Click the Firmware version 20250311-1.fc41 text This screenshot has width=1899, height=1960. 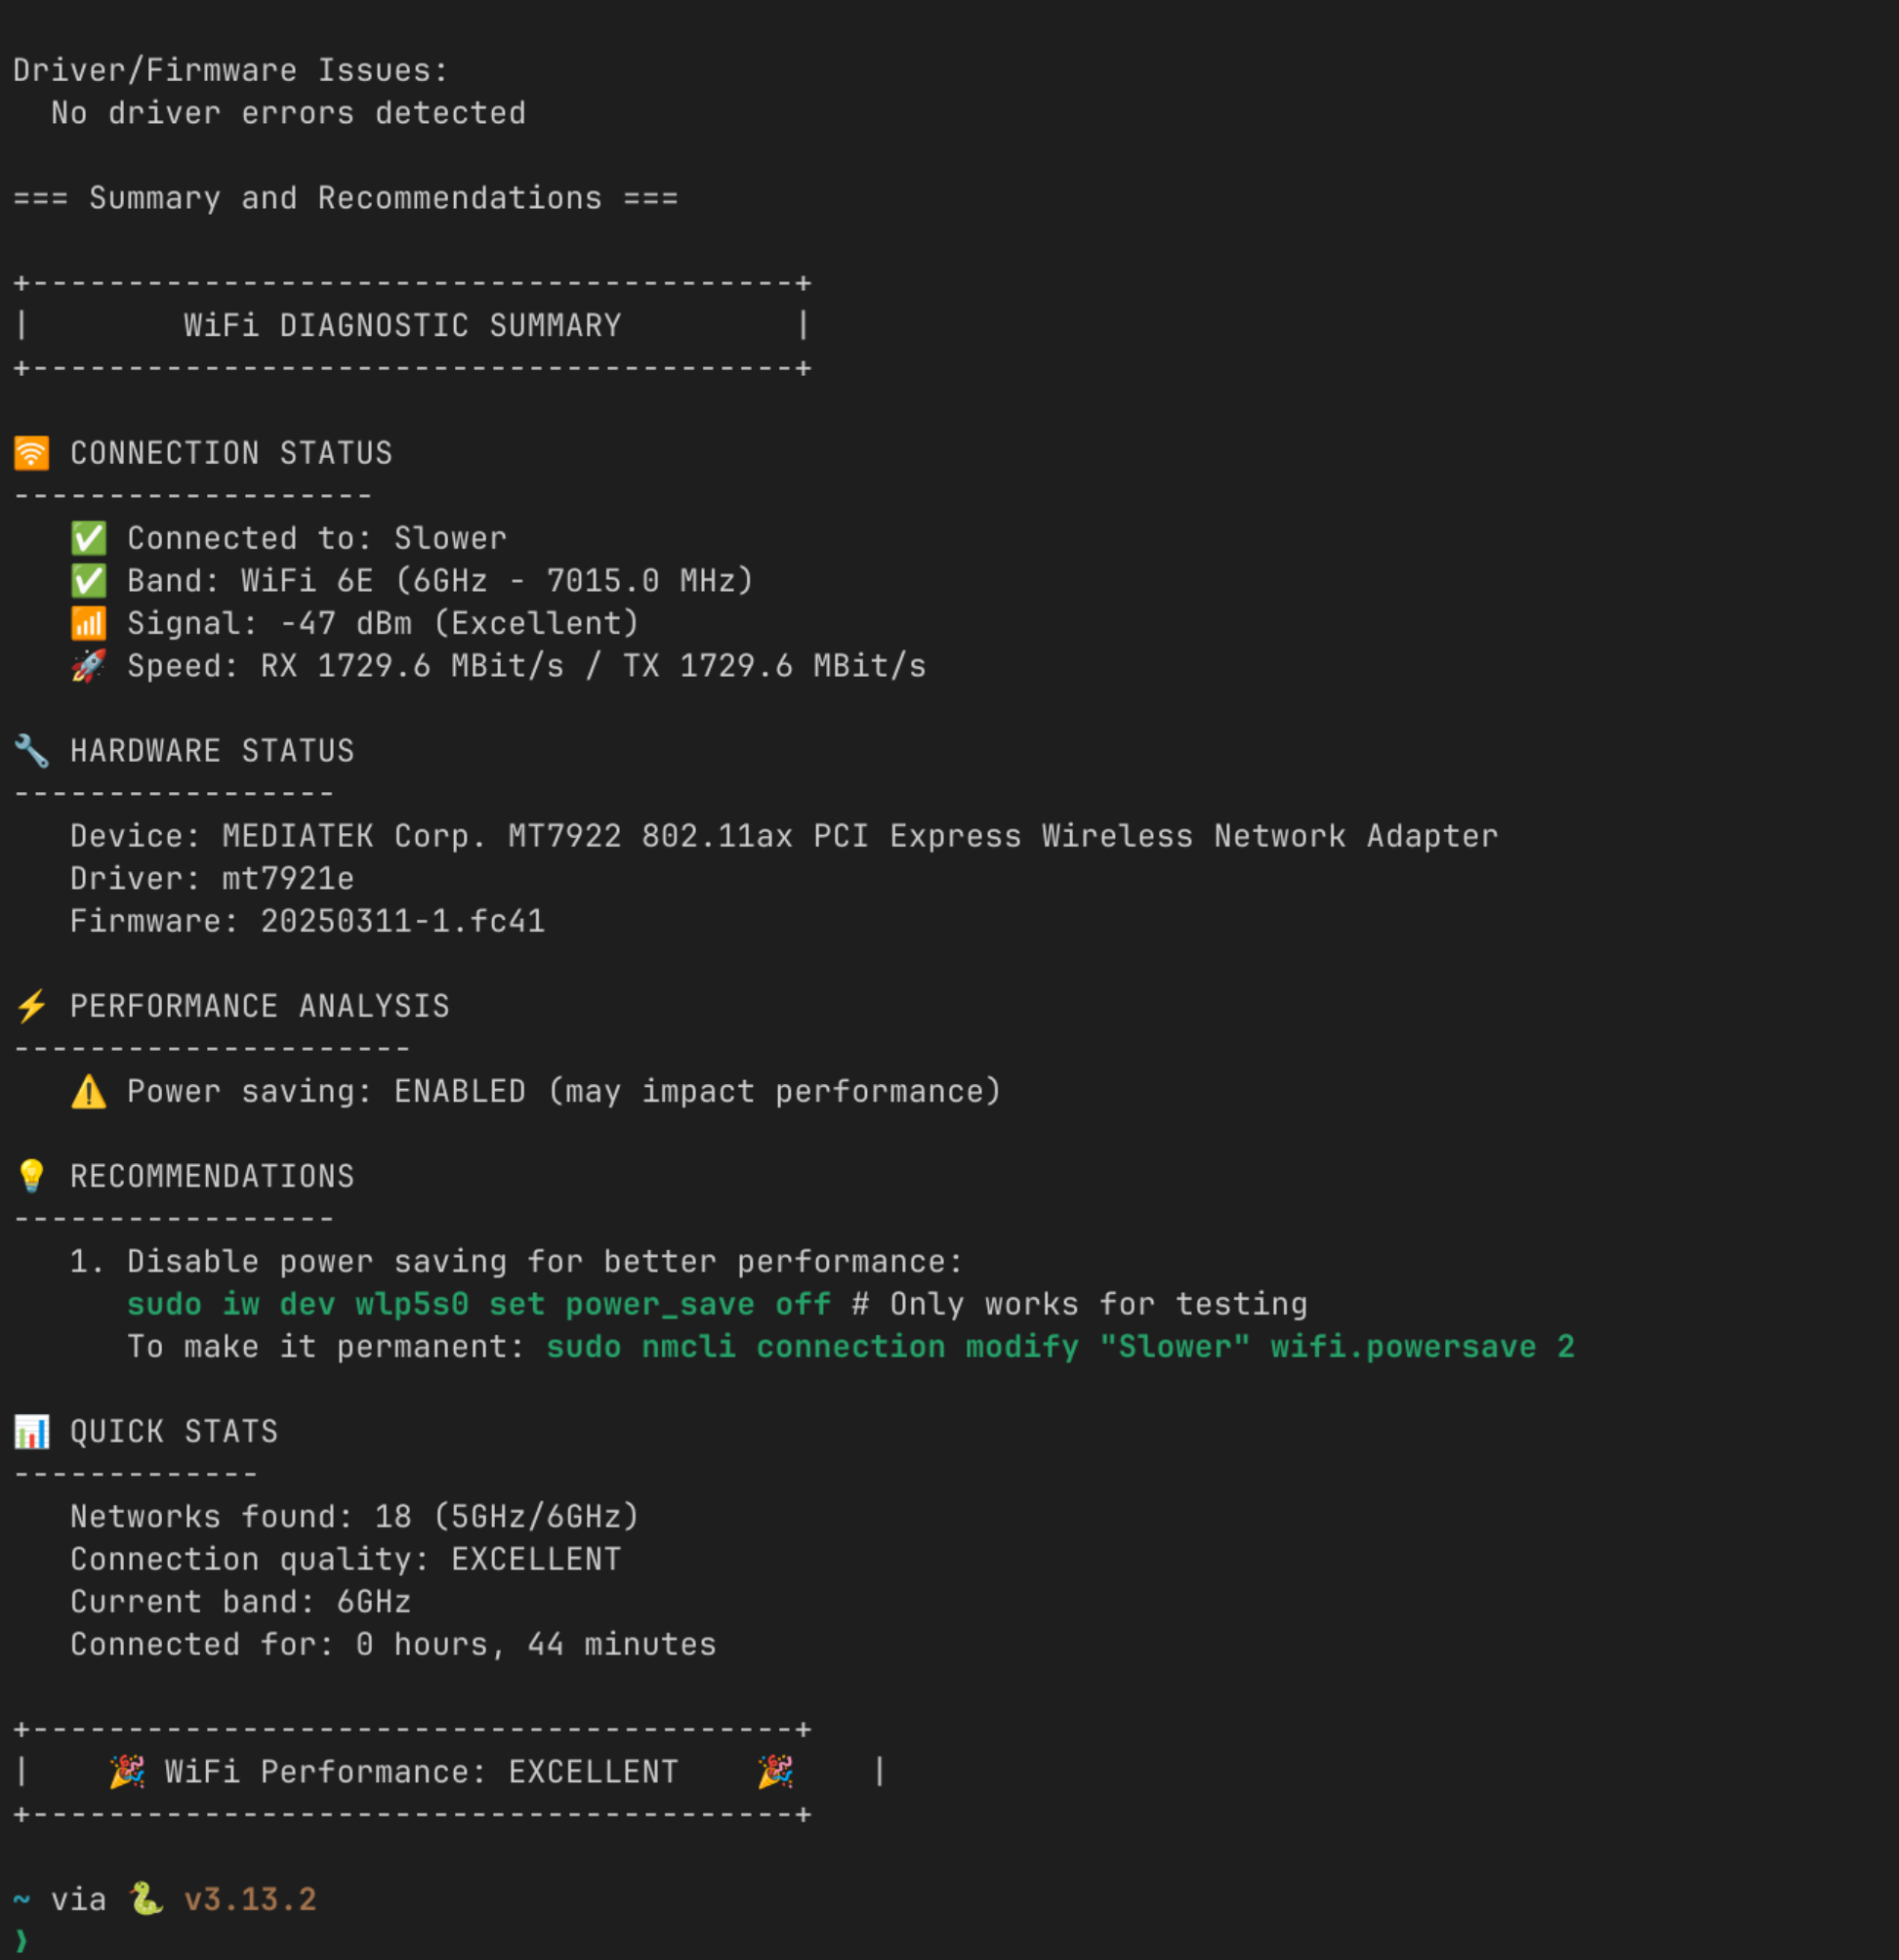pyautogui.click(x=402, y=921)
